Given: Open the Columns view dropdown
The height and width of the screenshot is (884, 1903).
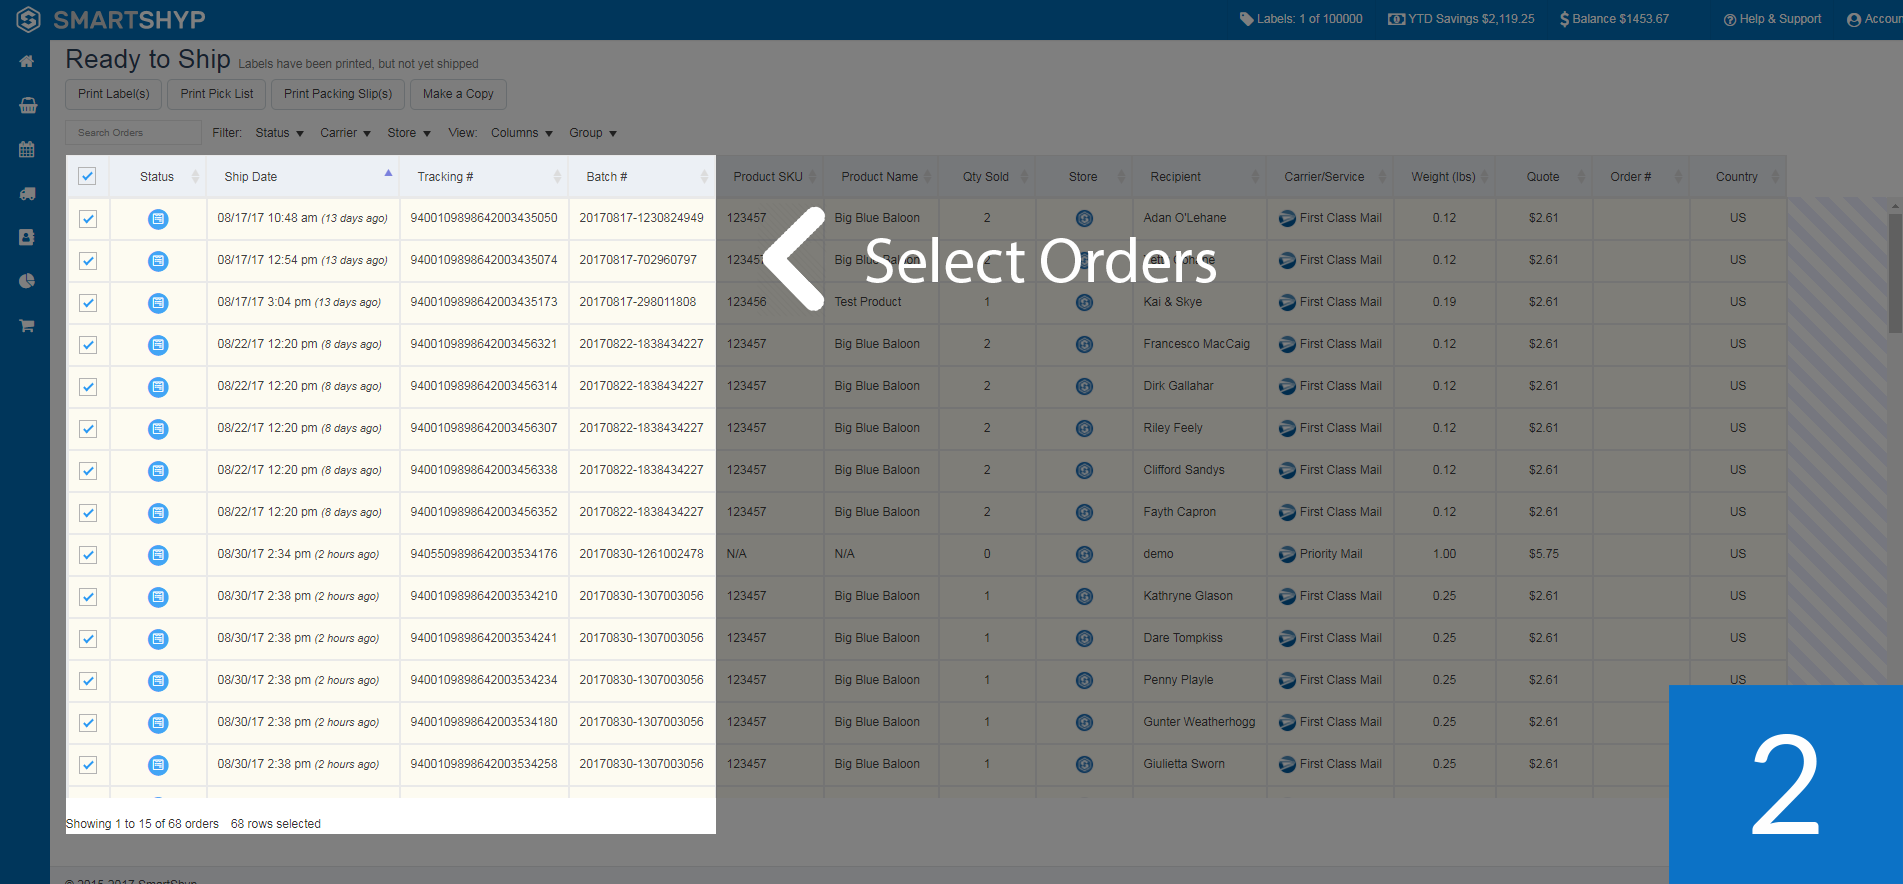Looking at the screenshot, I should pyautogui.click(x=521, y=133).
